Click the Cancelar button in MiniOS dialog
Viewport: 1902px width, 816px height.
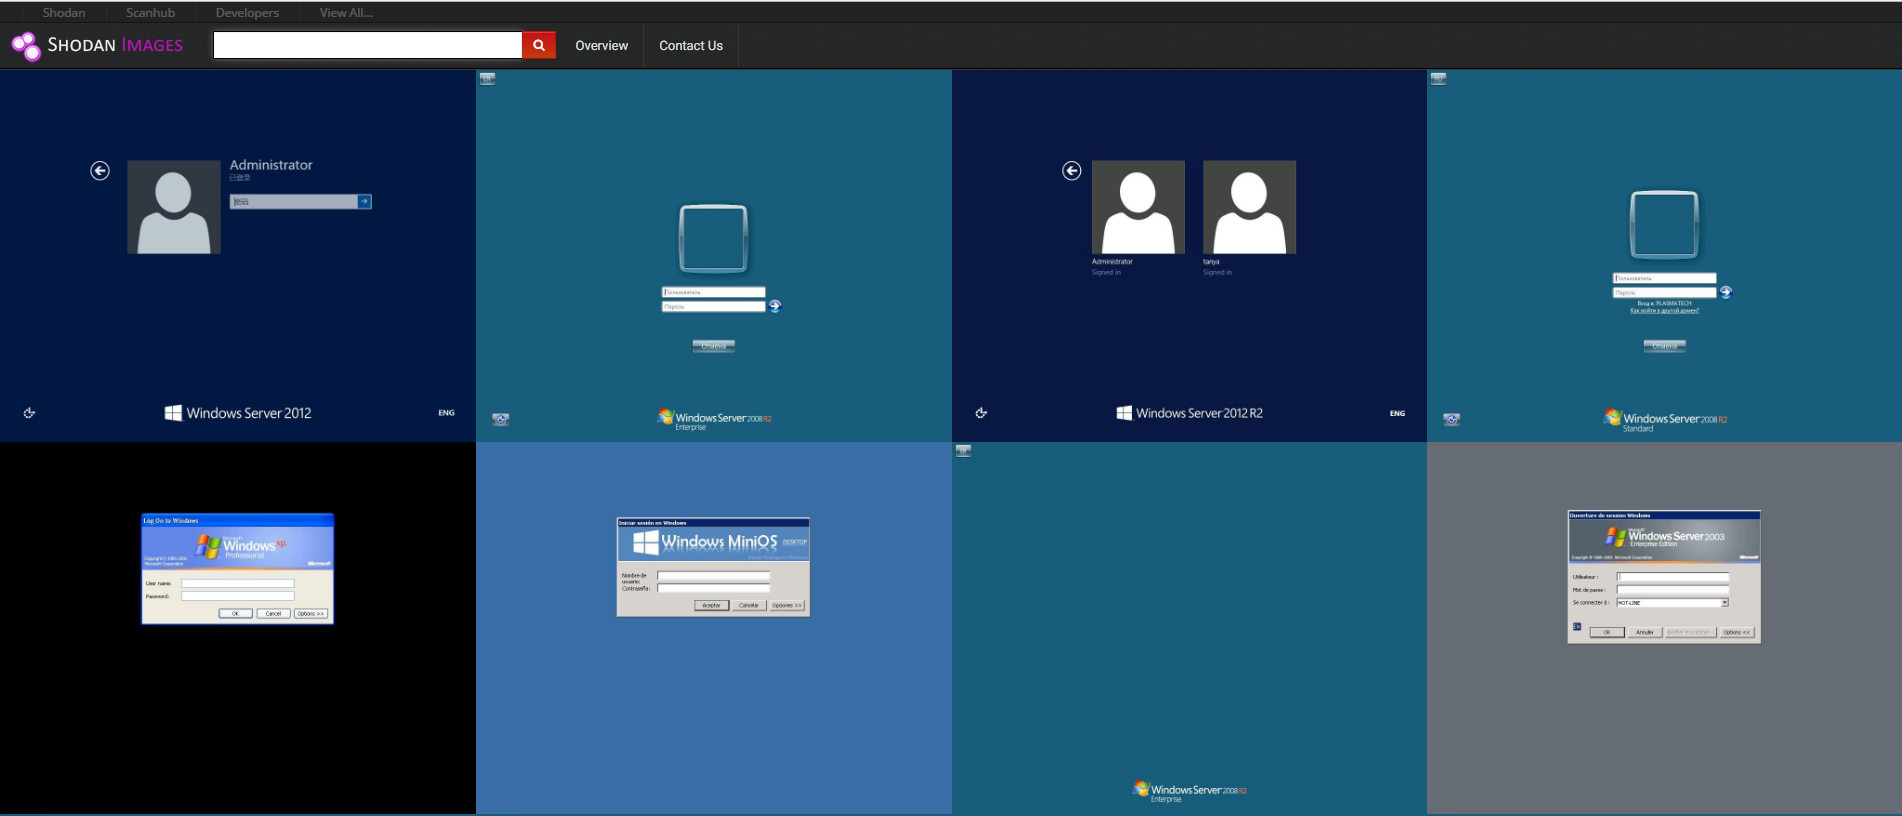click(749, 605)
